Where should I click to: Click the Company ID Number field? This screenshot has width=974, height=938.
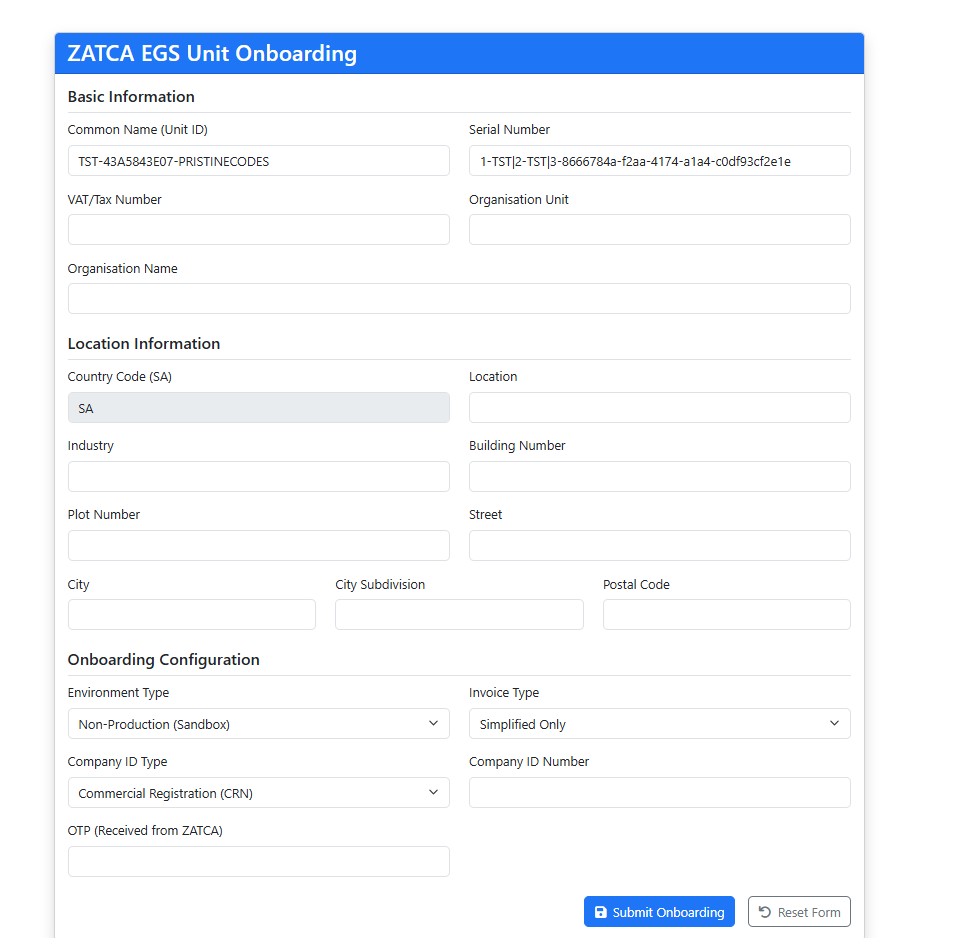[659, 792]
